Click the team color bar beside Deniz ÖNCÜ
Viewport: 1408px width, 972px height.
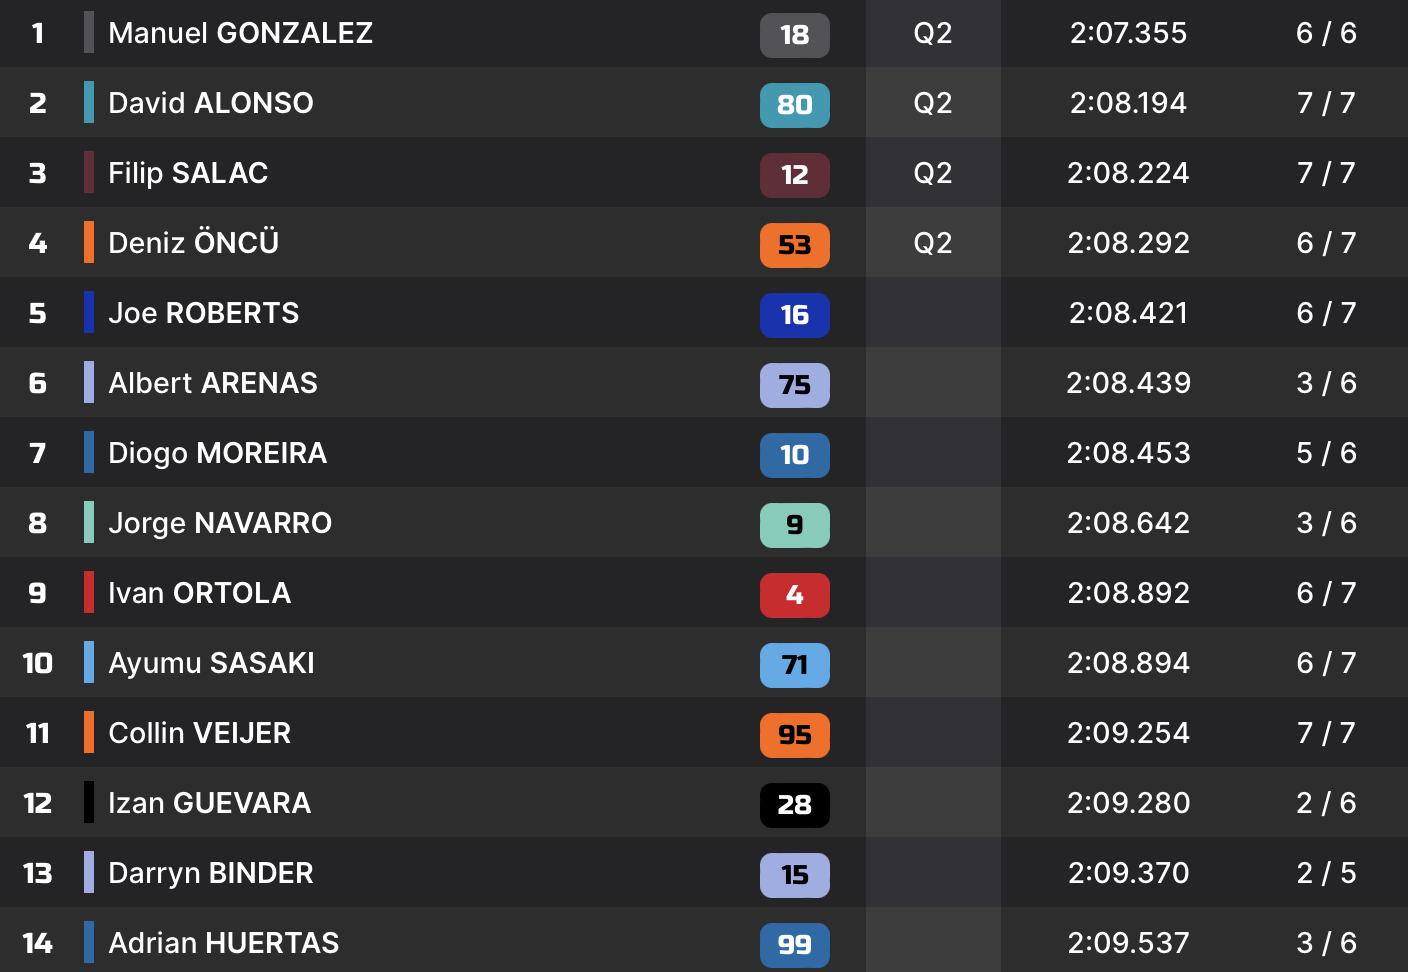(89, 242)
